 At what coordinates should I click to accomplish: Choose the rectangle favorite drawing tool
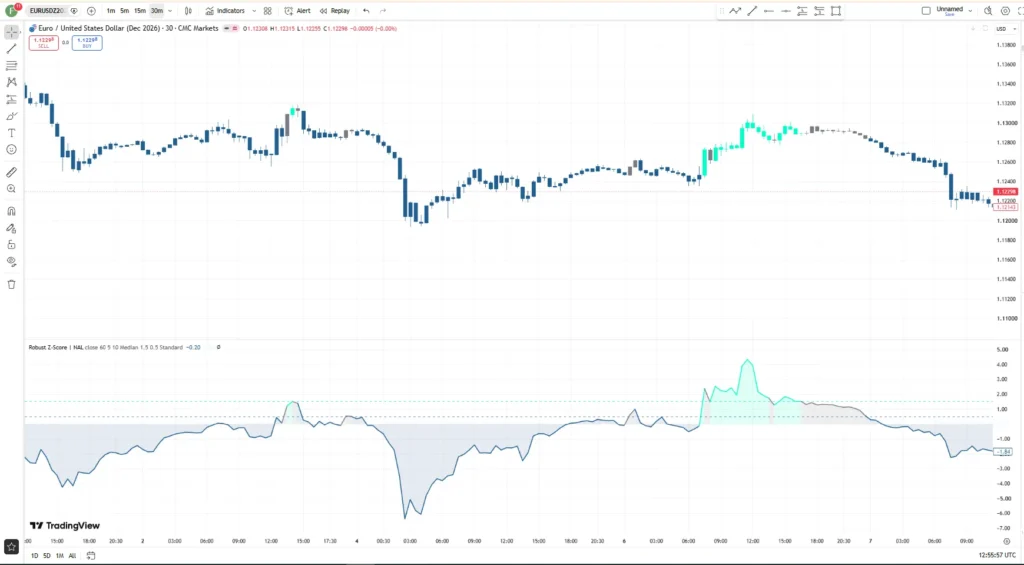click(836, 10)
